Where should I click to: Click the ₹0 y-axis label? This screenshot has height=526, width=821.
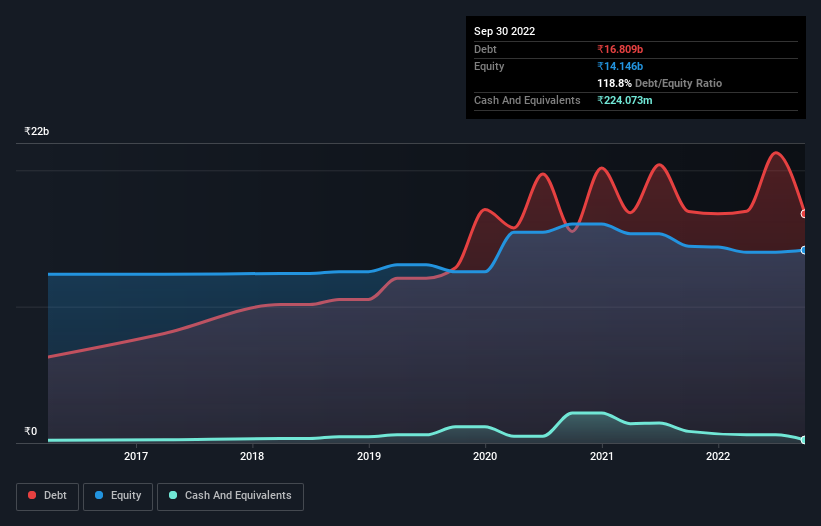coord(30,431)
